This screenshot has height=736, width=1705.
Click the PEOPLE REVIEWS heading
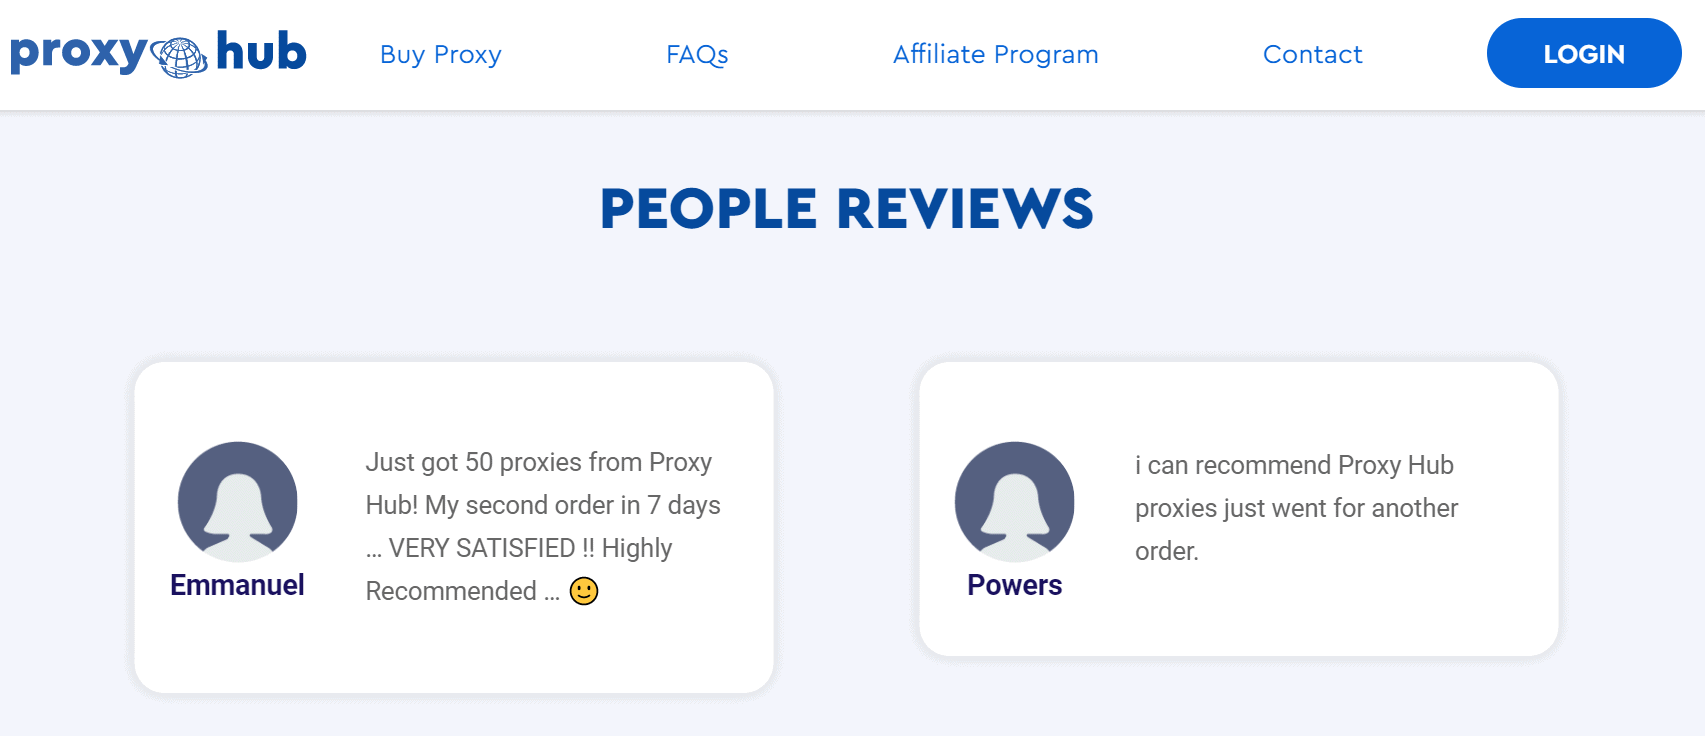click(x=847, y=208)
